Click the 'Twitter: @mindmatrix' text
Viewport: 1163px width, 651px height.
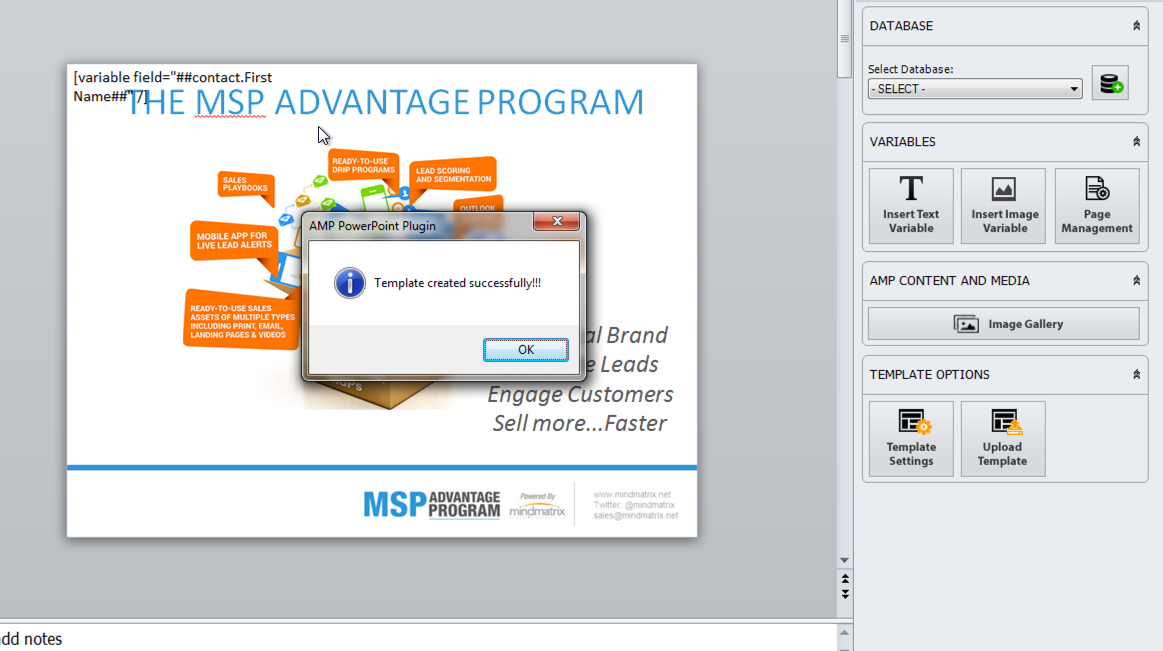pos(634,505)
